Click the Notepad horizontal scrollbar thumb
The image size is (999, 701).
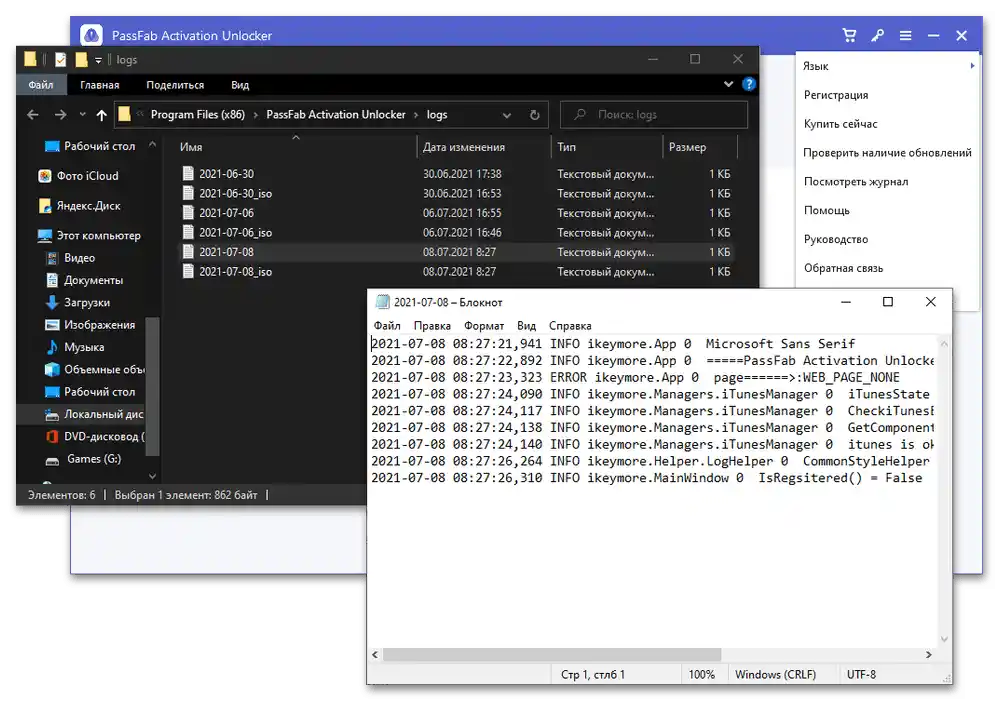tap(552, 654)
